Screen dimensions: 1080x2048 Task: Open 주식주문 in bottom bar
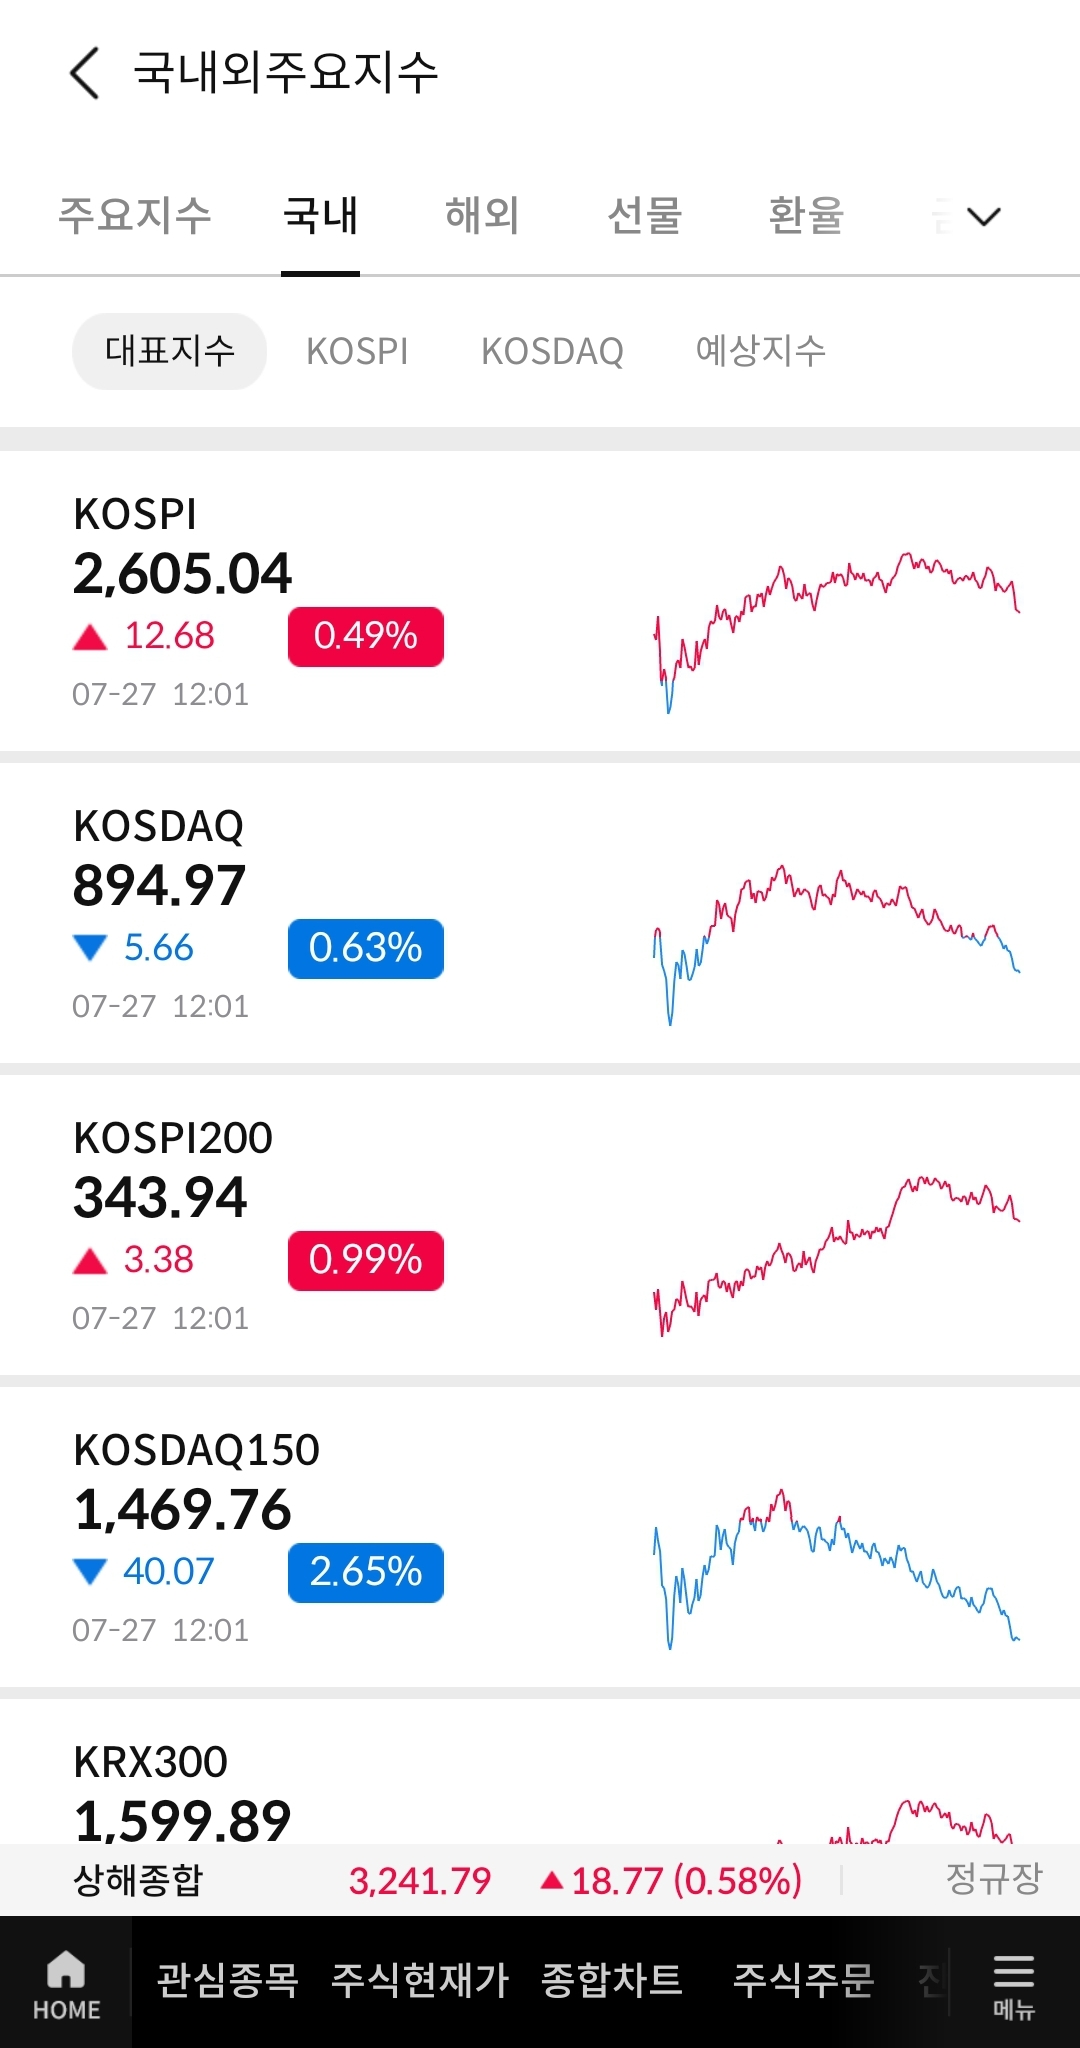coord(804,1981)
